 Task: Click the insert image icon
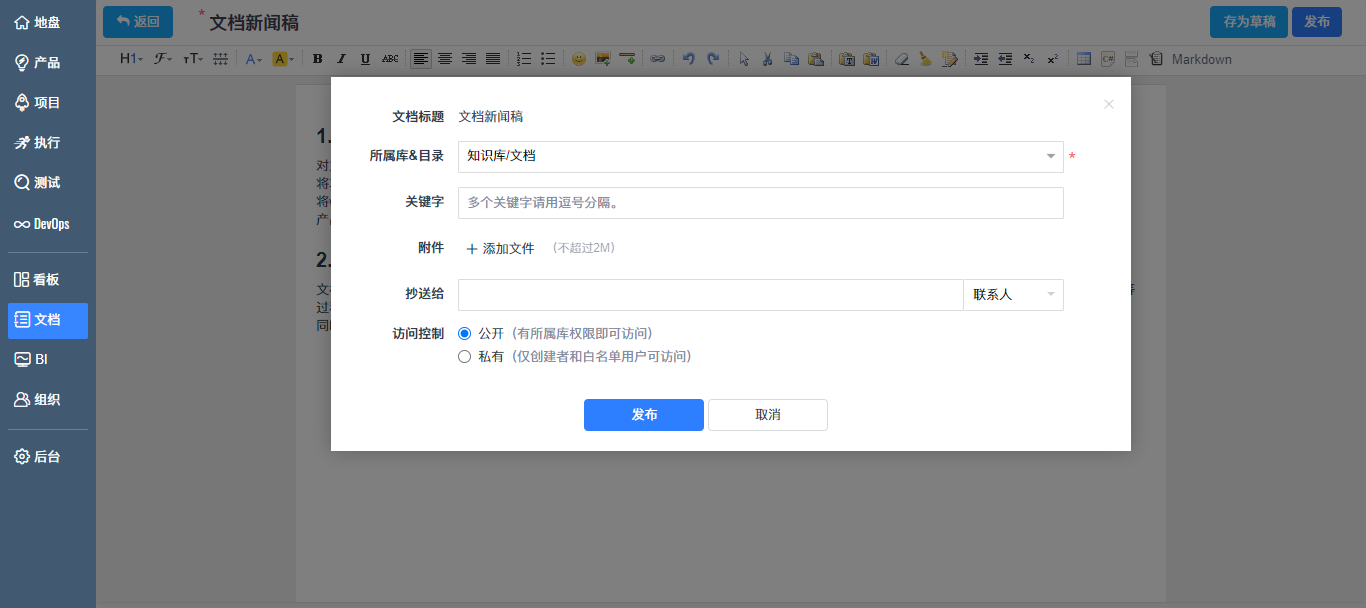click(602, 59)
